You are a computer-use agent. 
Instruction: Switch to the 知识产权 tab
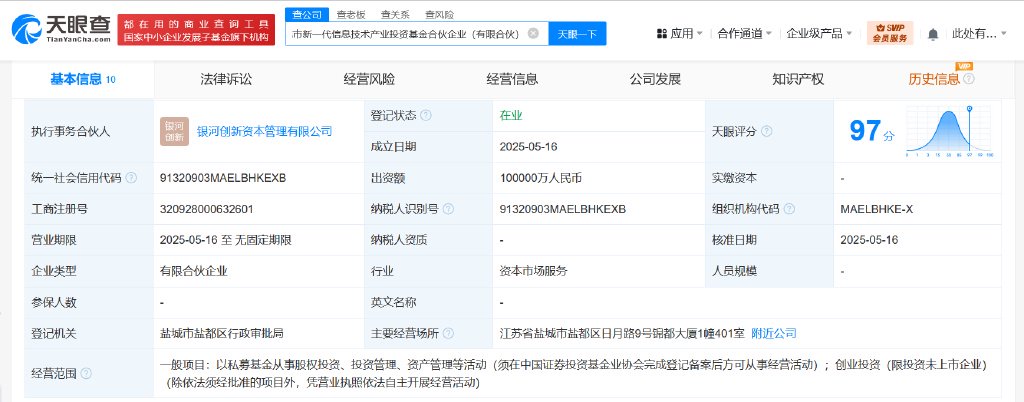(x=798, y=79)
